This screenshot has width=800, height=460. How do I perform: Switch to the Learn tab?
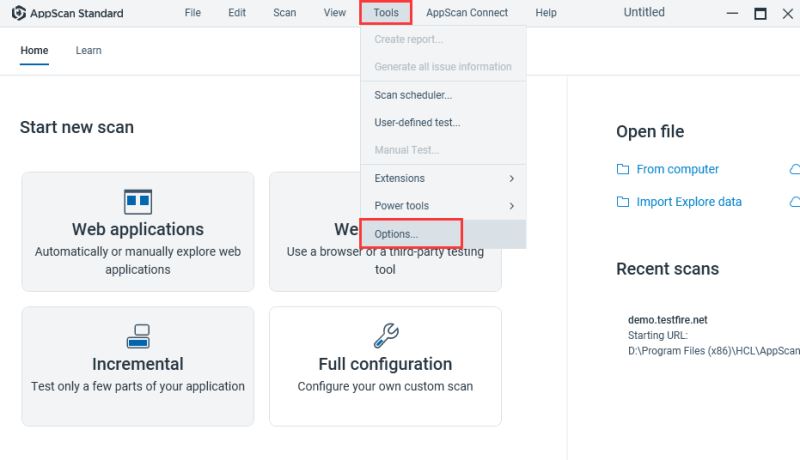[89, 50]
